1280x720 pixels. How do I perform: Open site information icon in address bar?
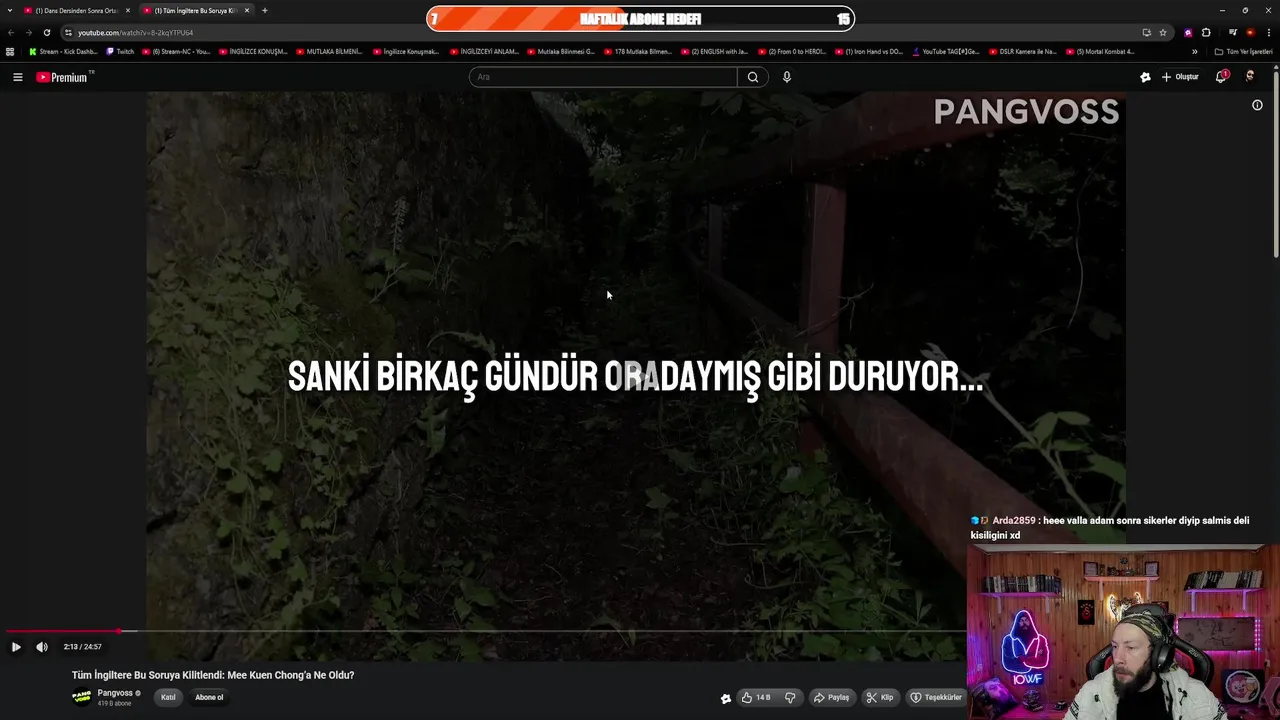[68, 32]
